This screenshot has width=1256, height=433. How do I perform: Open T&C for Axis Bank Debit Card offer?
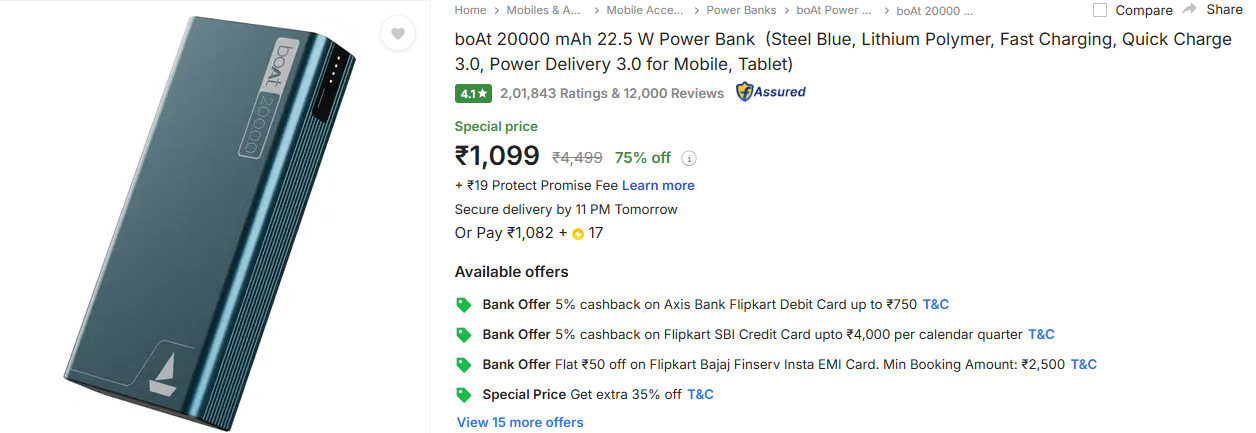pyautogui.click(x=935, y=304)
